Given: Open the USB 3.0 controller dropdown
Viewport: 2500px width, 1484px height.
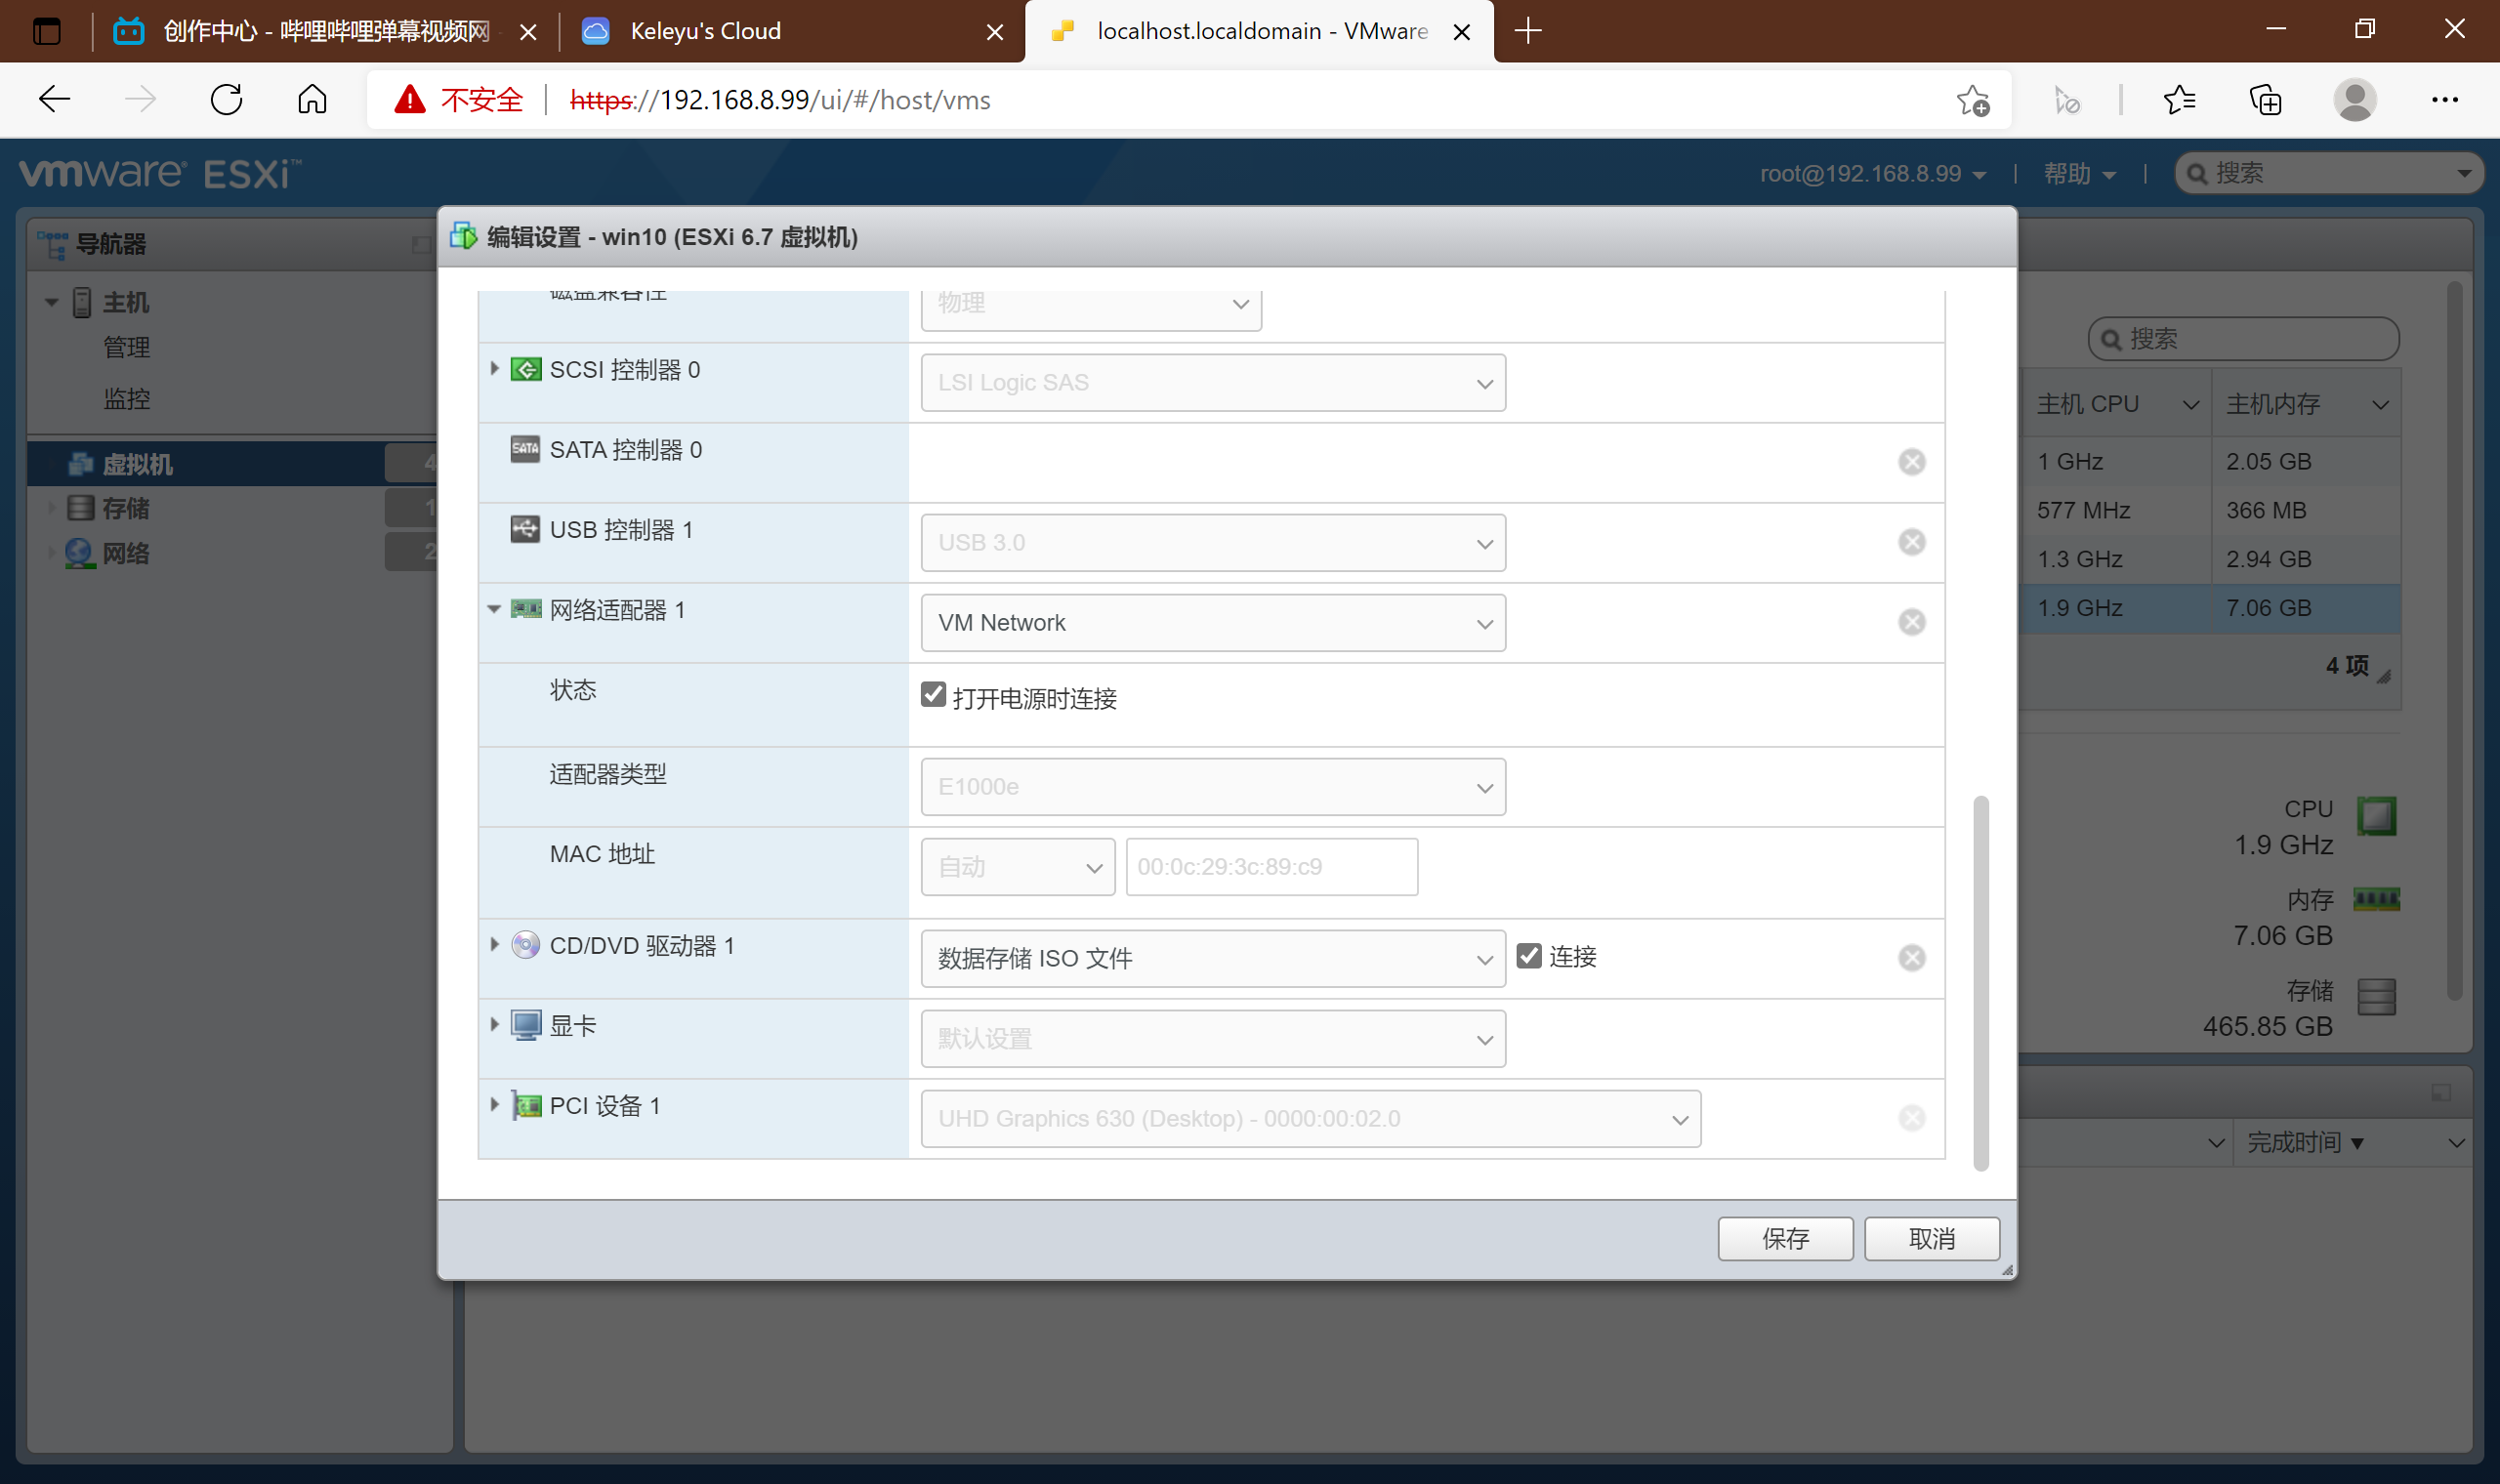Looking at the screenshot, I should 1213,543.
